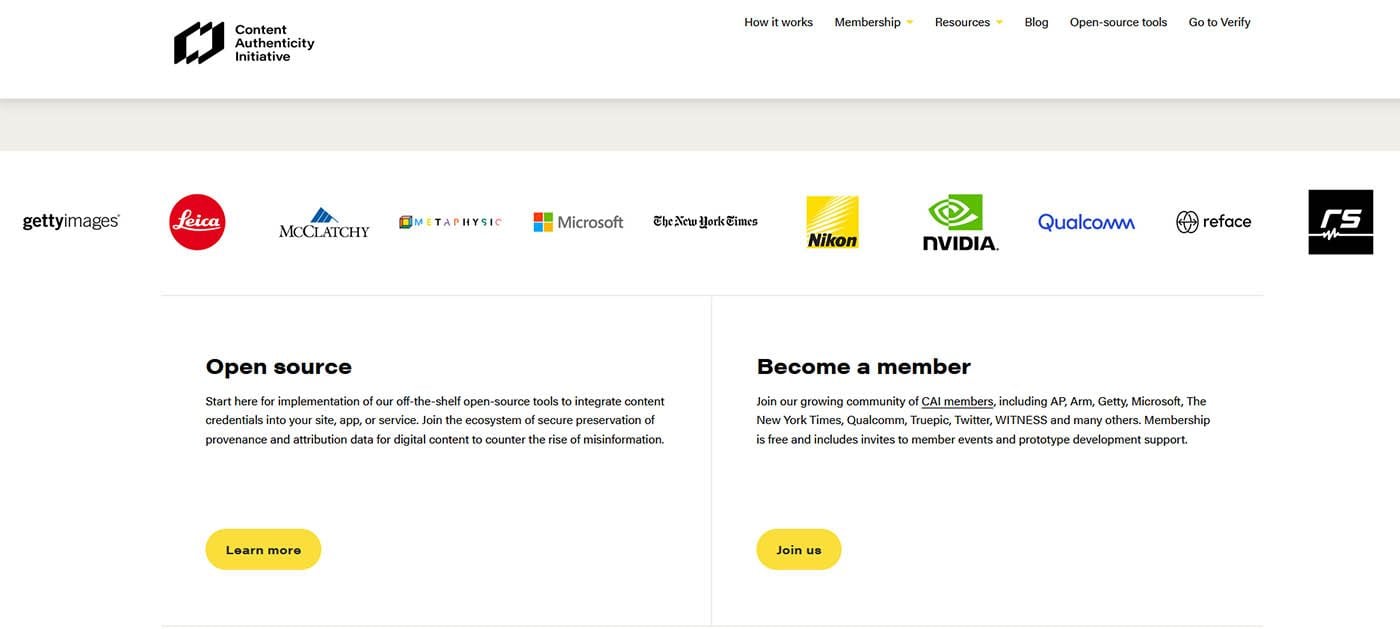
Task: Expand the Membership dropdown menu
Action: (x=874, y=22)
